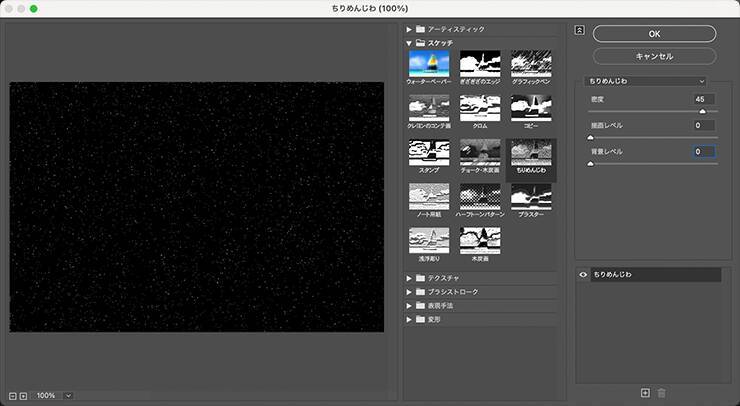The height and width of the screenshot is (406, 740).
Task: Apply the ハーフトーンパターン filter thumbnail
Action: (480, 197)
